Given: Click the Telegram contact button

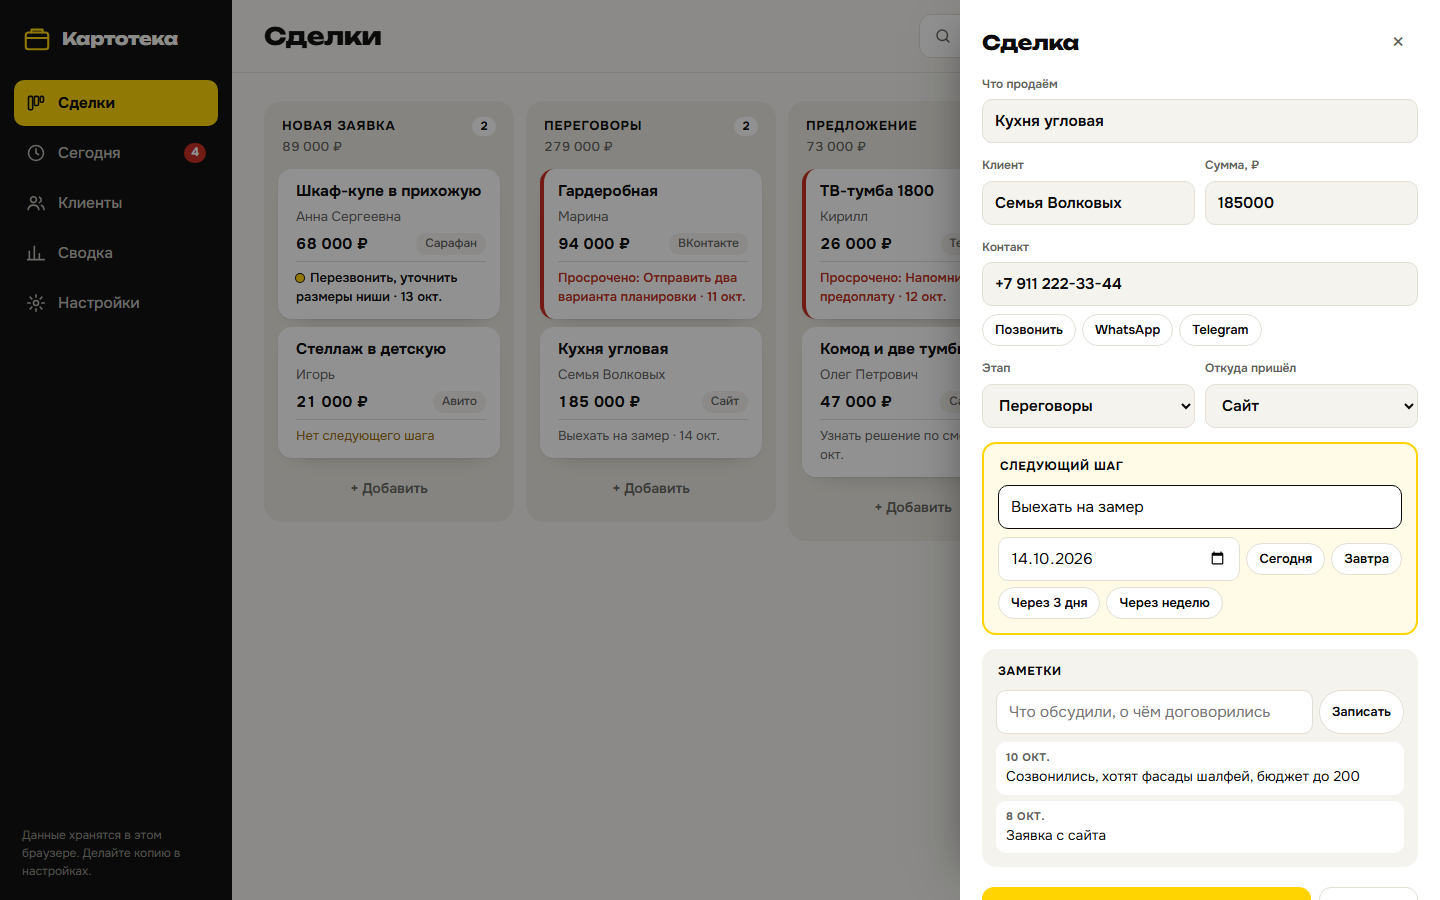Looking at the screenshot, I should click(x=1220, y=330).
